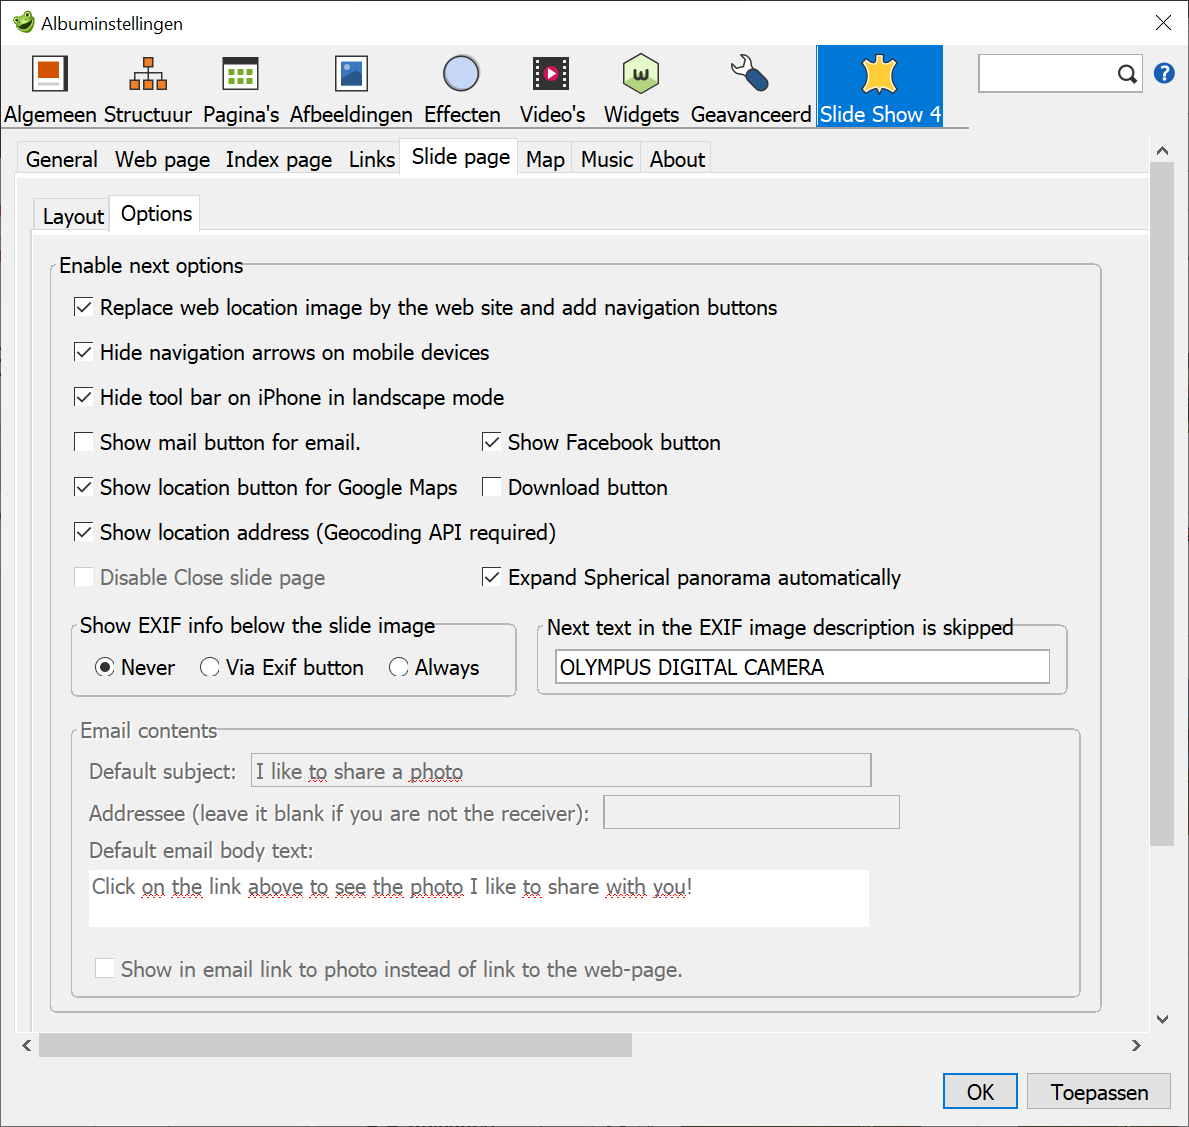Click the OLYMPUS DIGITAL CAMERA text field
The height and width of the screenshot is (1127, 1189).
pos(800,666)
